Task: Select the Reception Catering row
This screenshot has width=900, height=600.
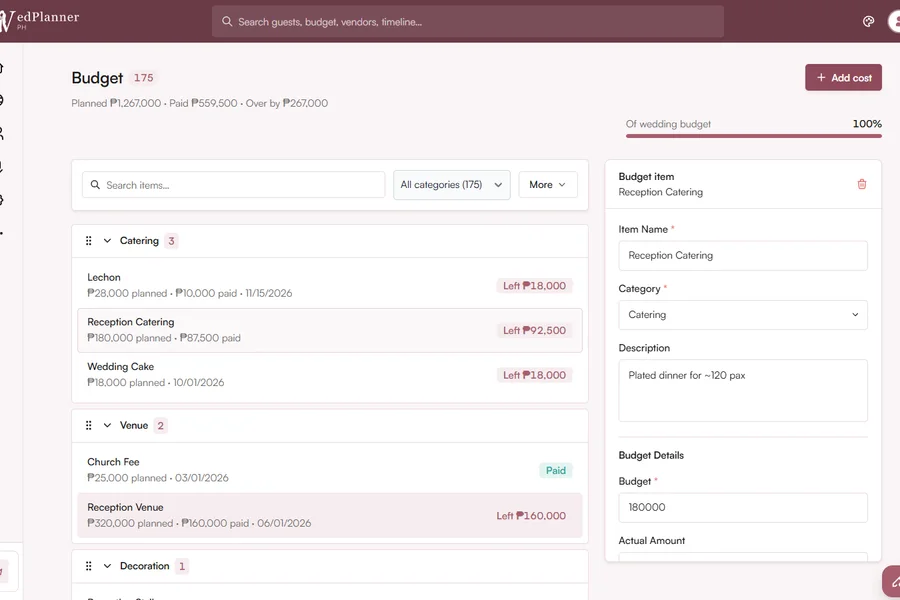Action: pyautogui.click(x=330, y=330)
